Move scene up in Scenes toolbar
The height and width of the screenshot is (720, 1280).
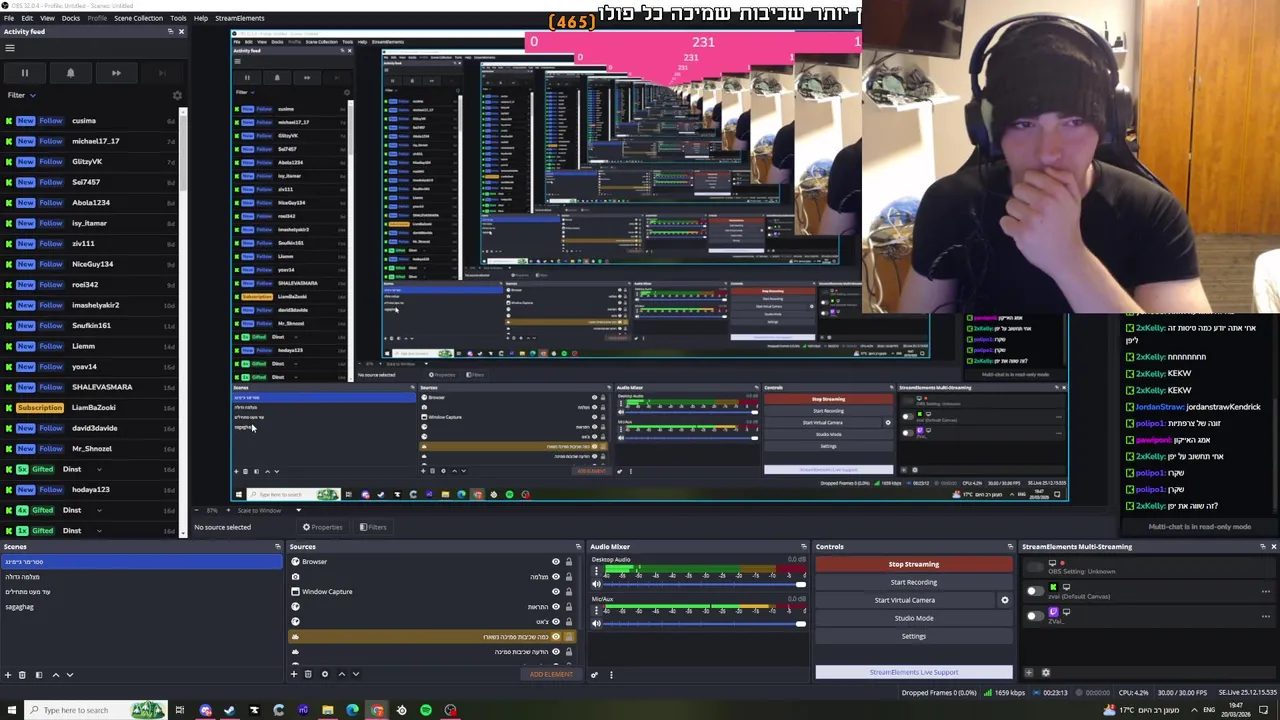tap(55, 675)
